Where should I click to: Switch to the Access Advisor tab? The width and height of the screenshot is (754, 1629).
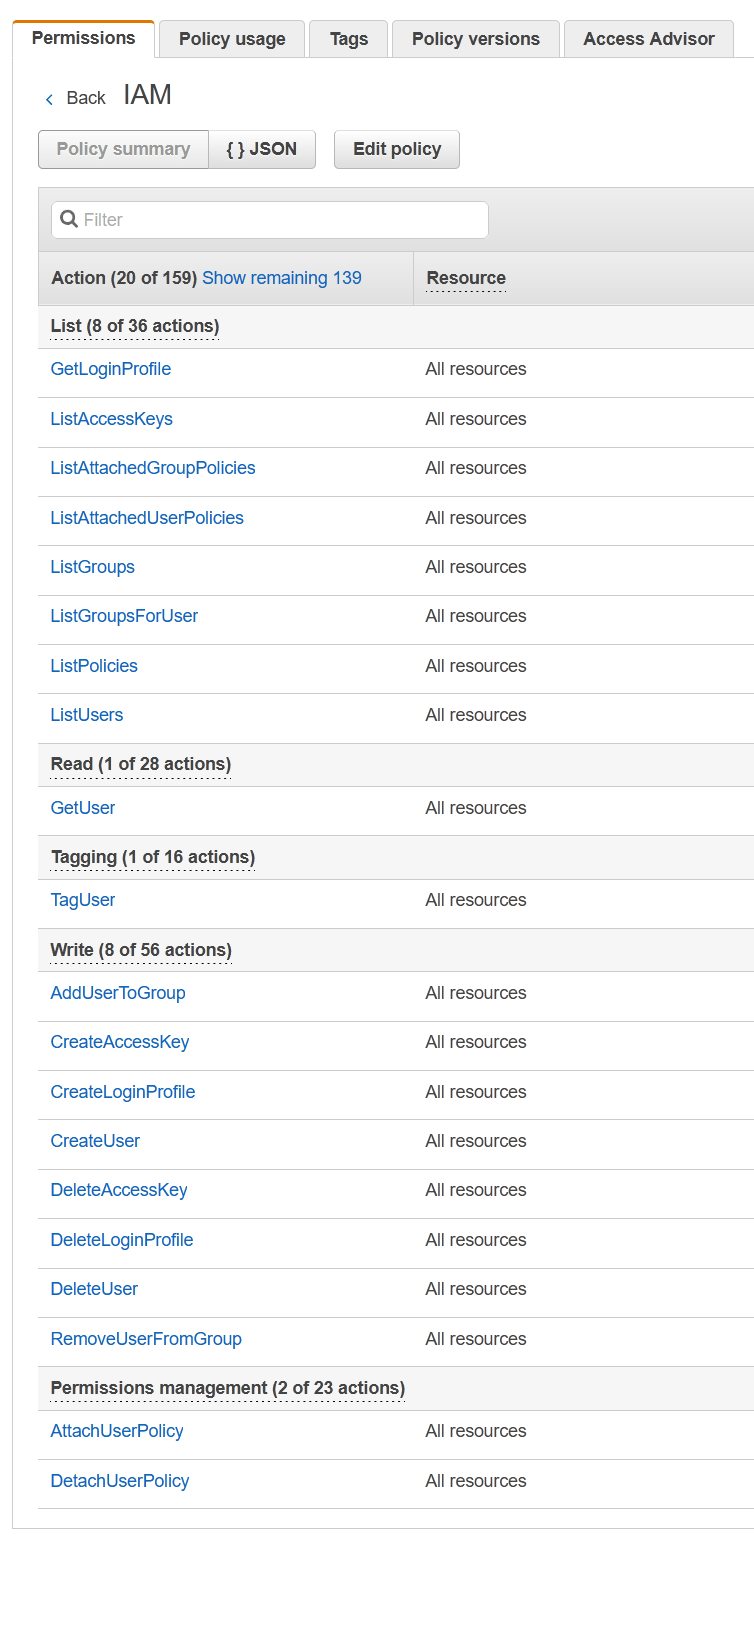click(648, 38)
